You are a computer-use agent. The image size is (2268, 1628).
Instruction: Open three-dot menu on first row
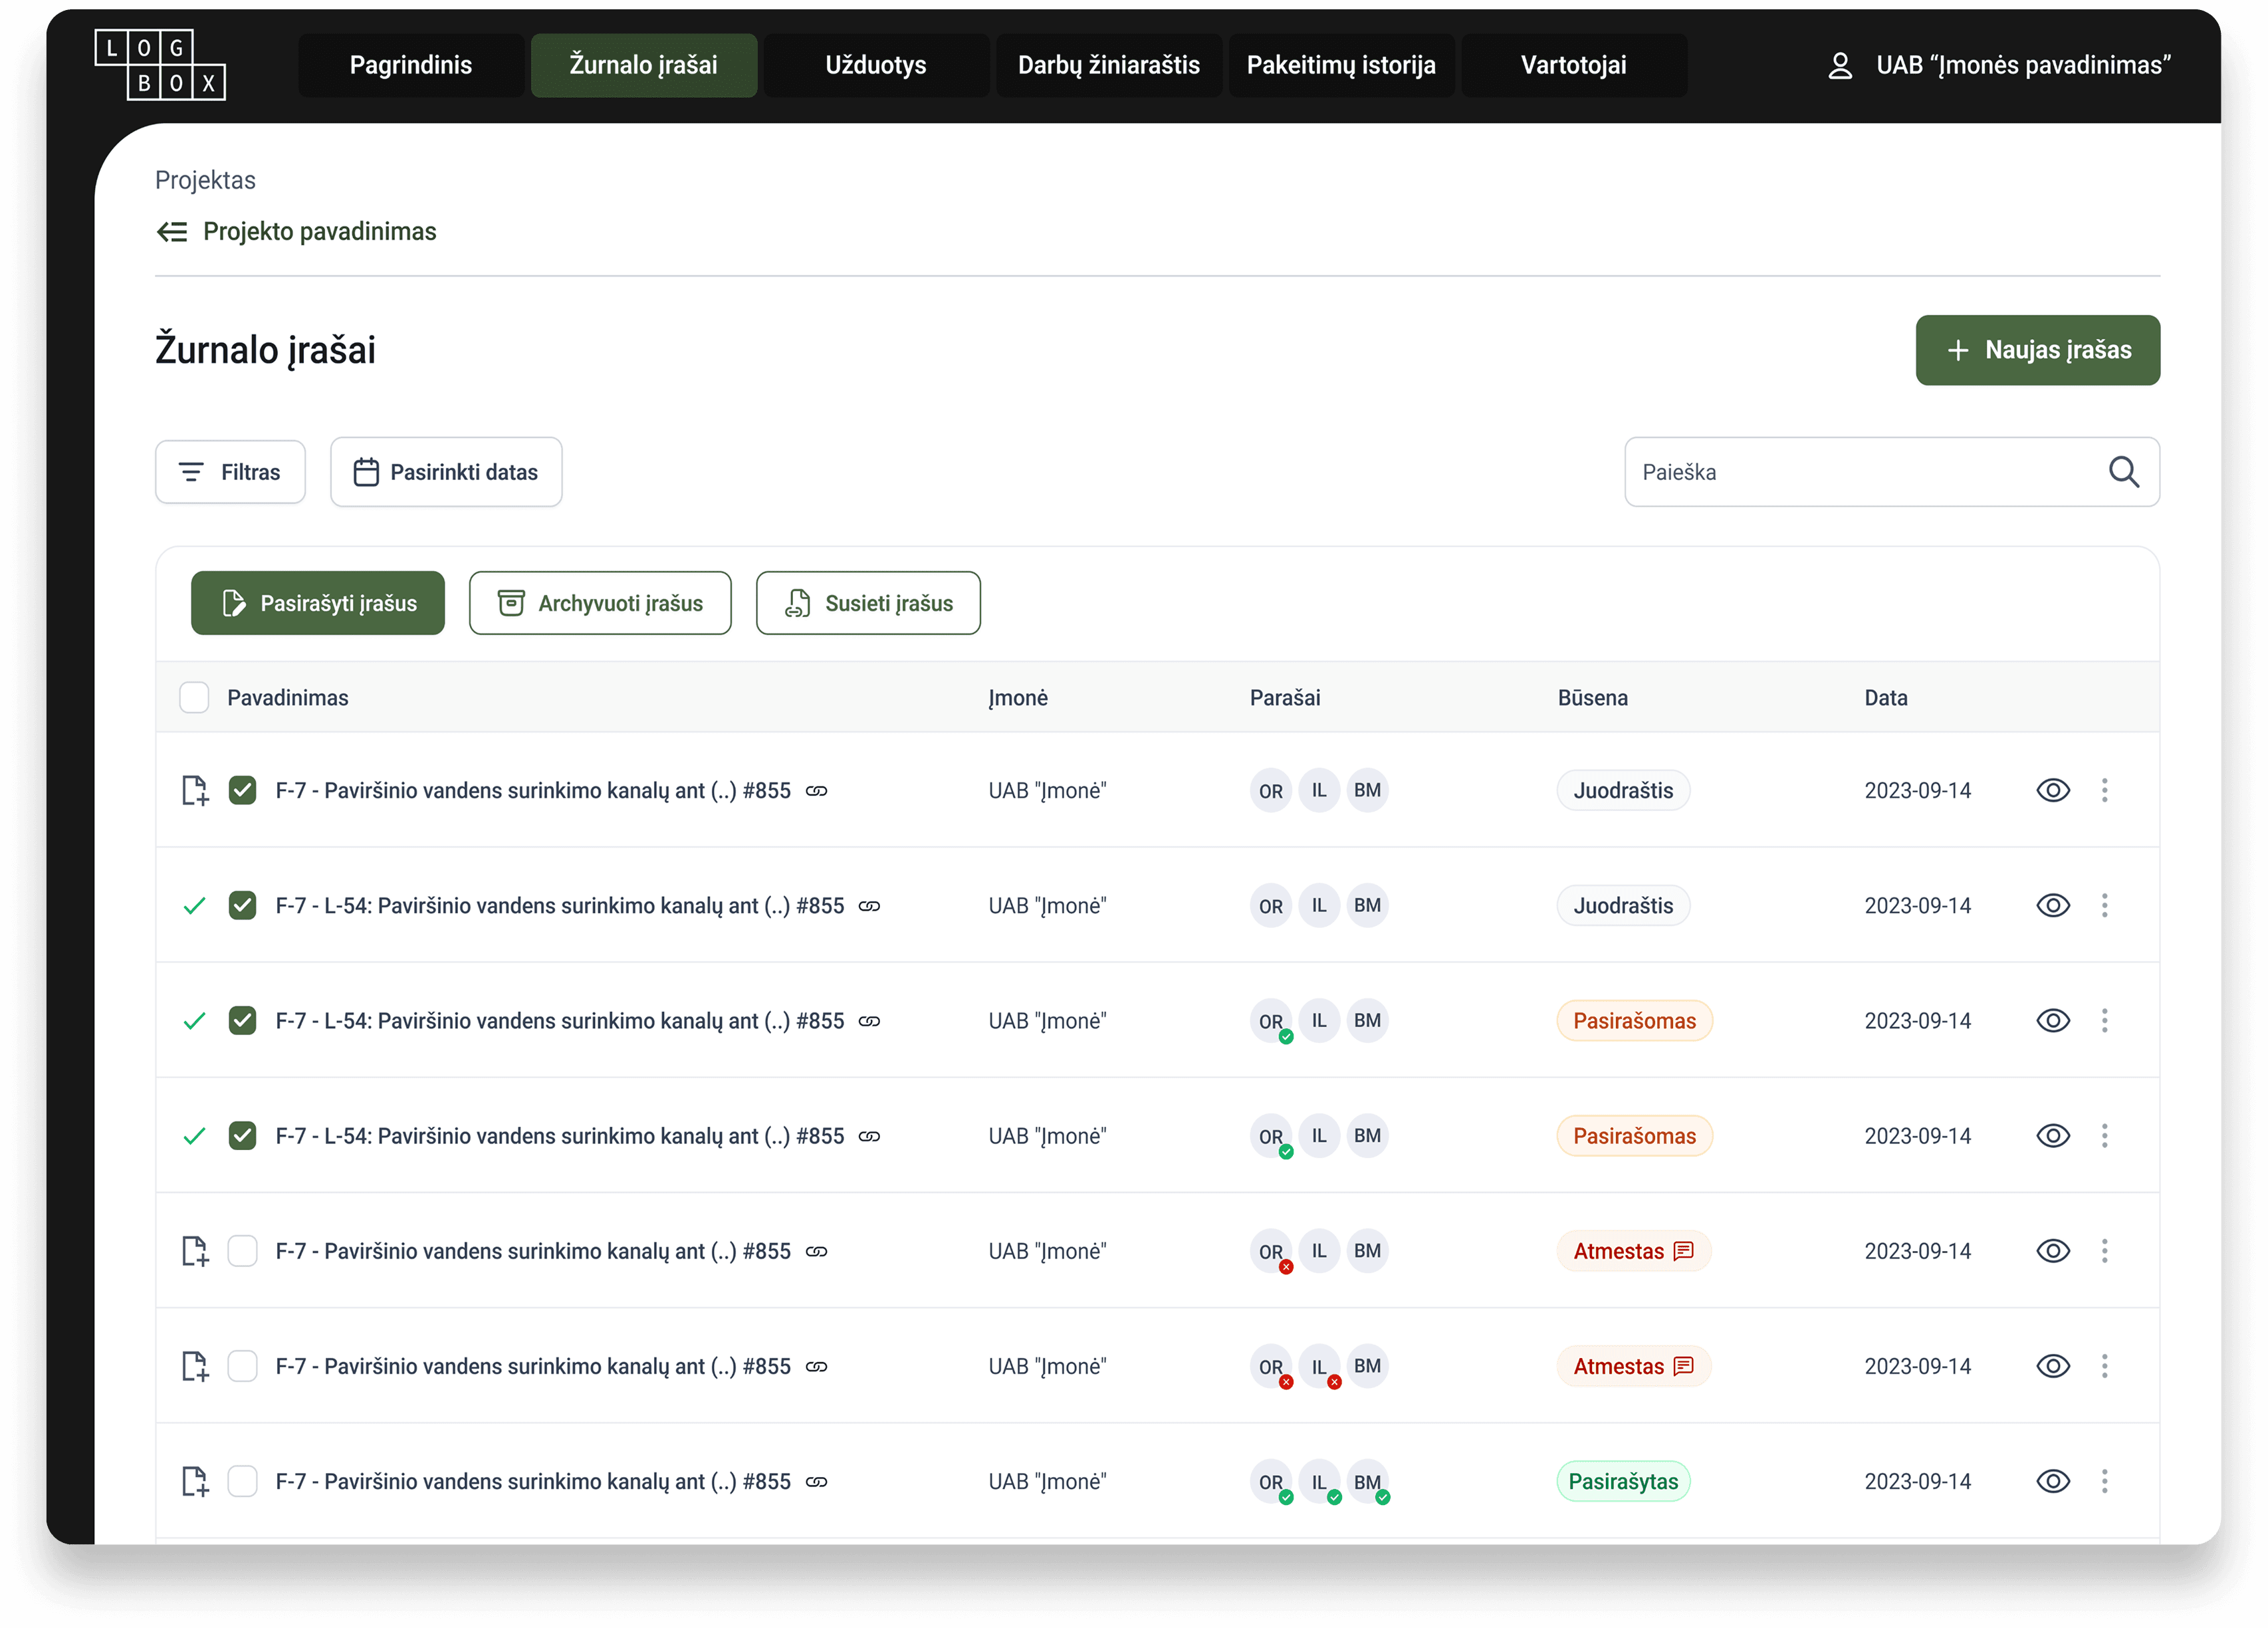tap(2104, 790)
